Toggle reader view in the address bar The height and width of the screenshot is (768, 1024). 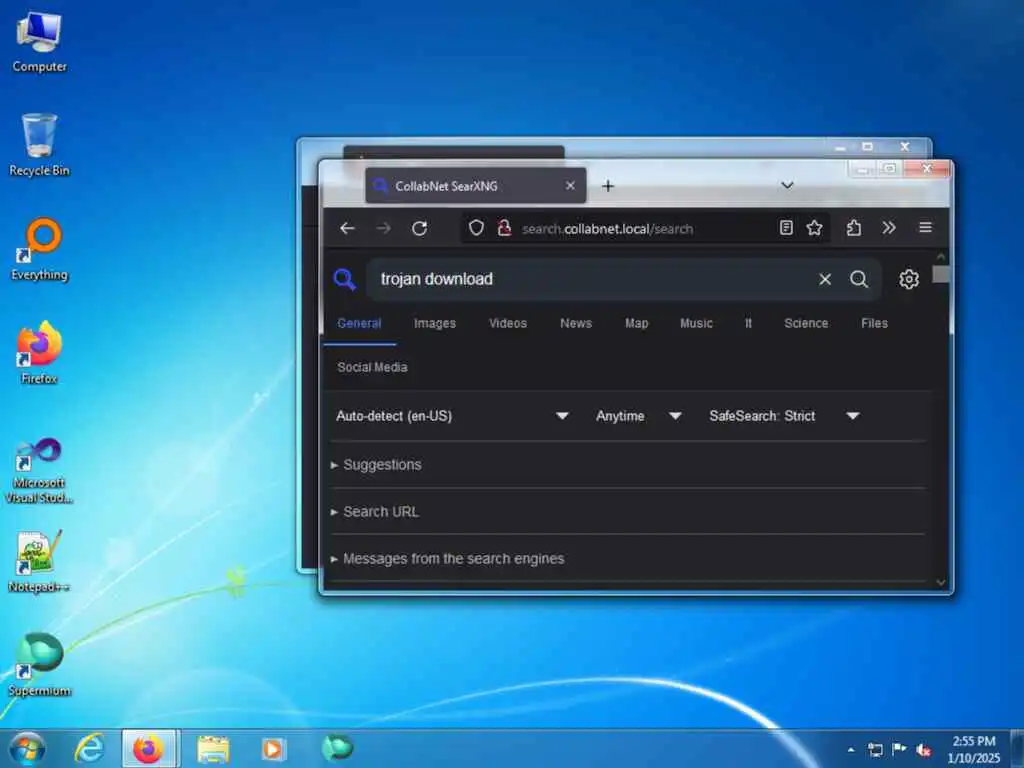(786, 227)
